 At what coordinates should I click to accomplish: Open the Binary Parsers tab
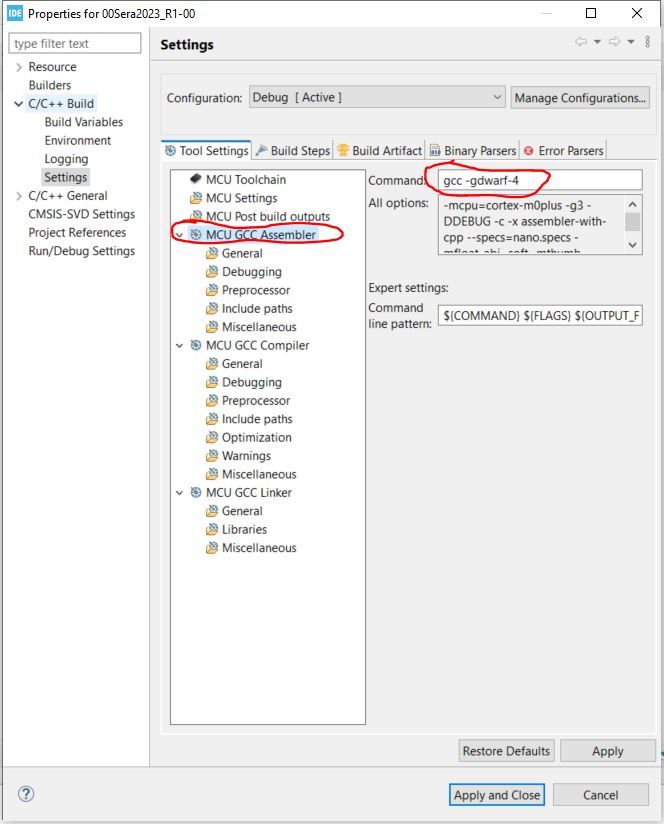[473, 150]
